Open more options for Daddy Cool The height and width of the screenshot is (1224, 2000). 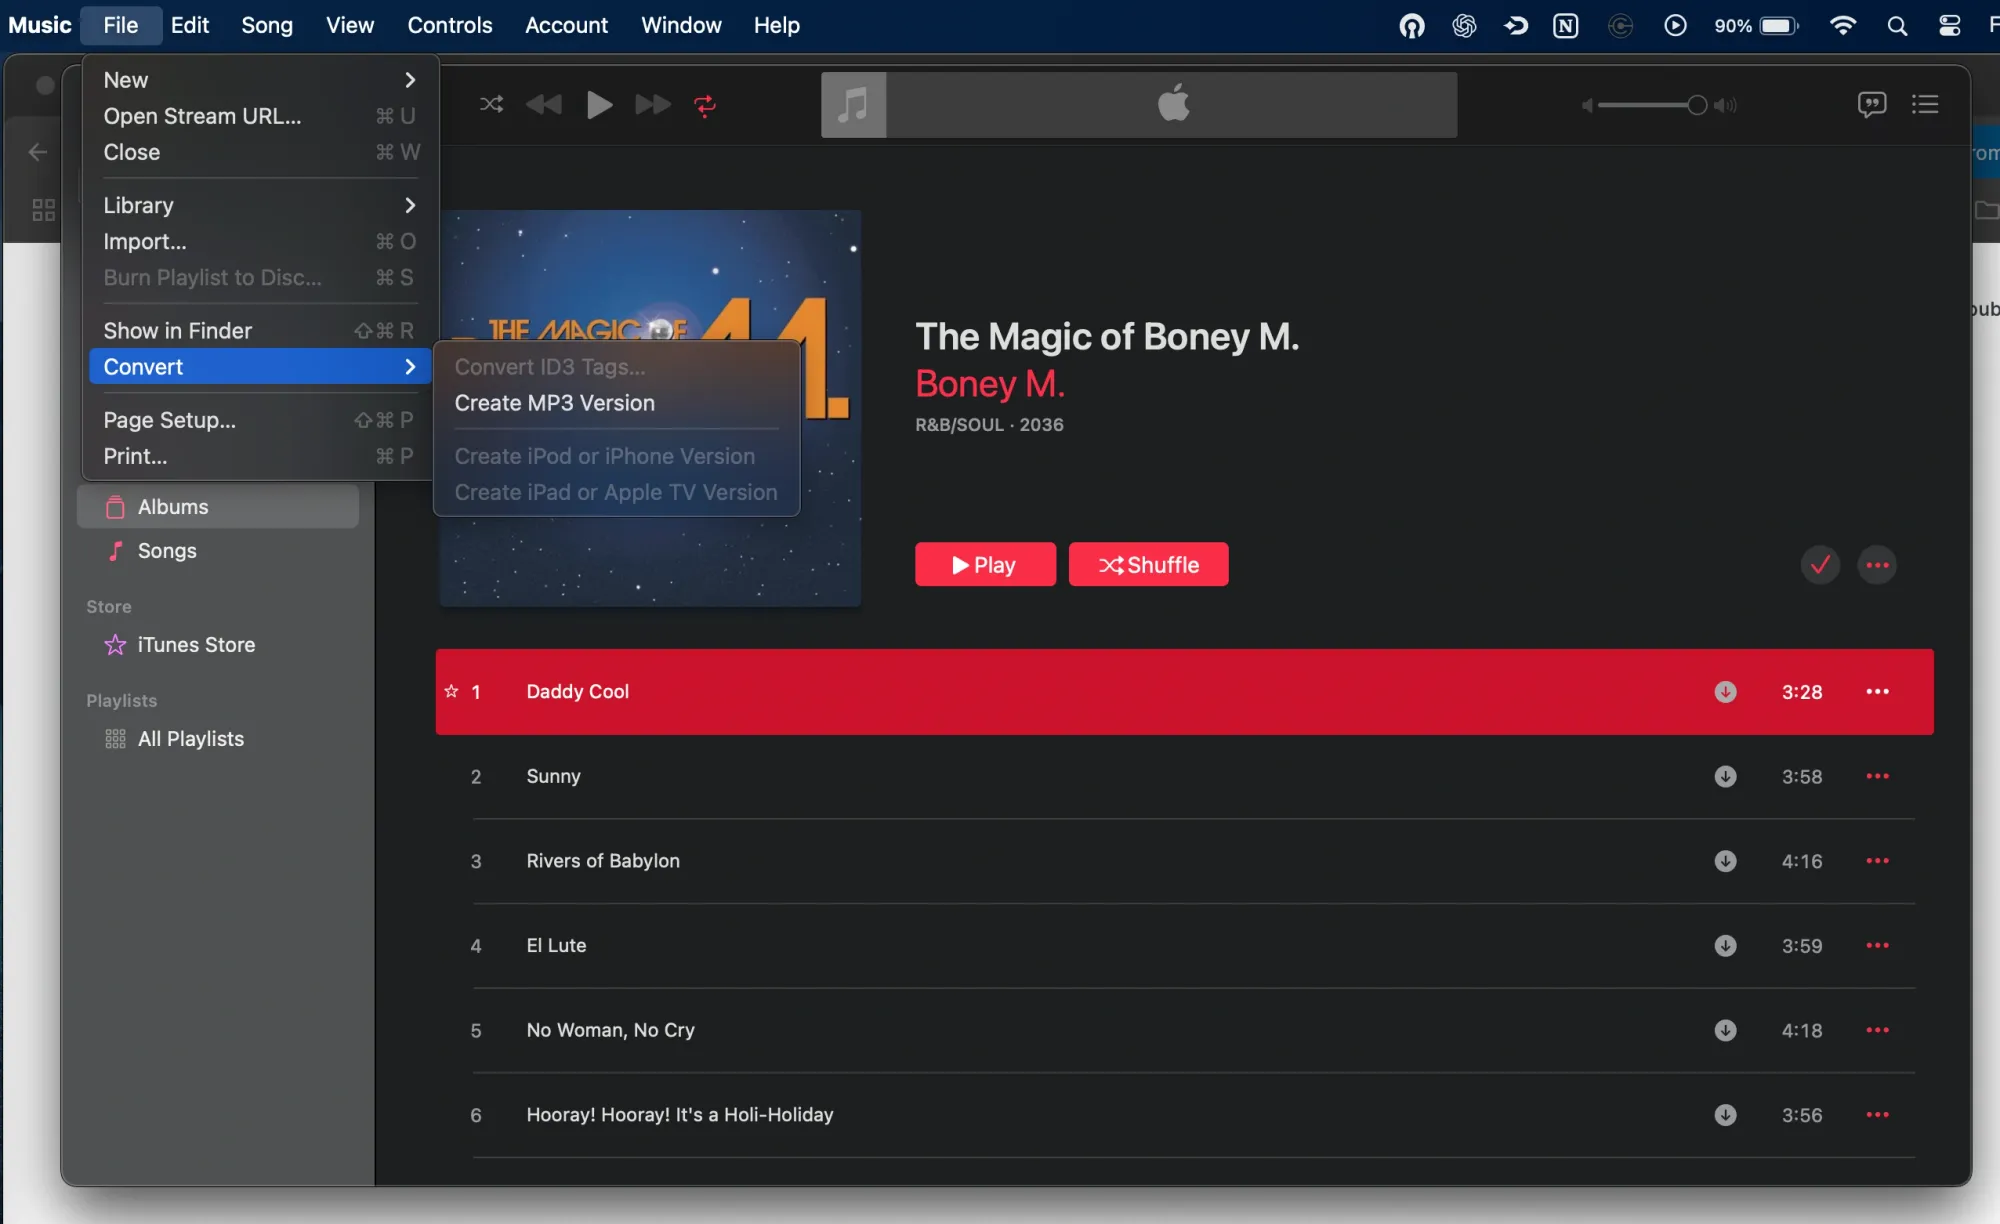1878,691
